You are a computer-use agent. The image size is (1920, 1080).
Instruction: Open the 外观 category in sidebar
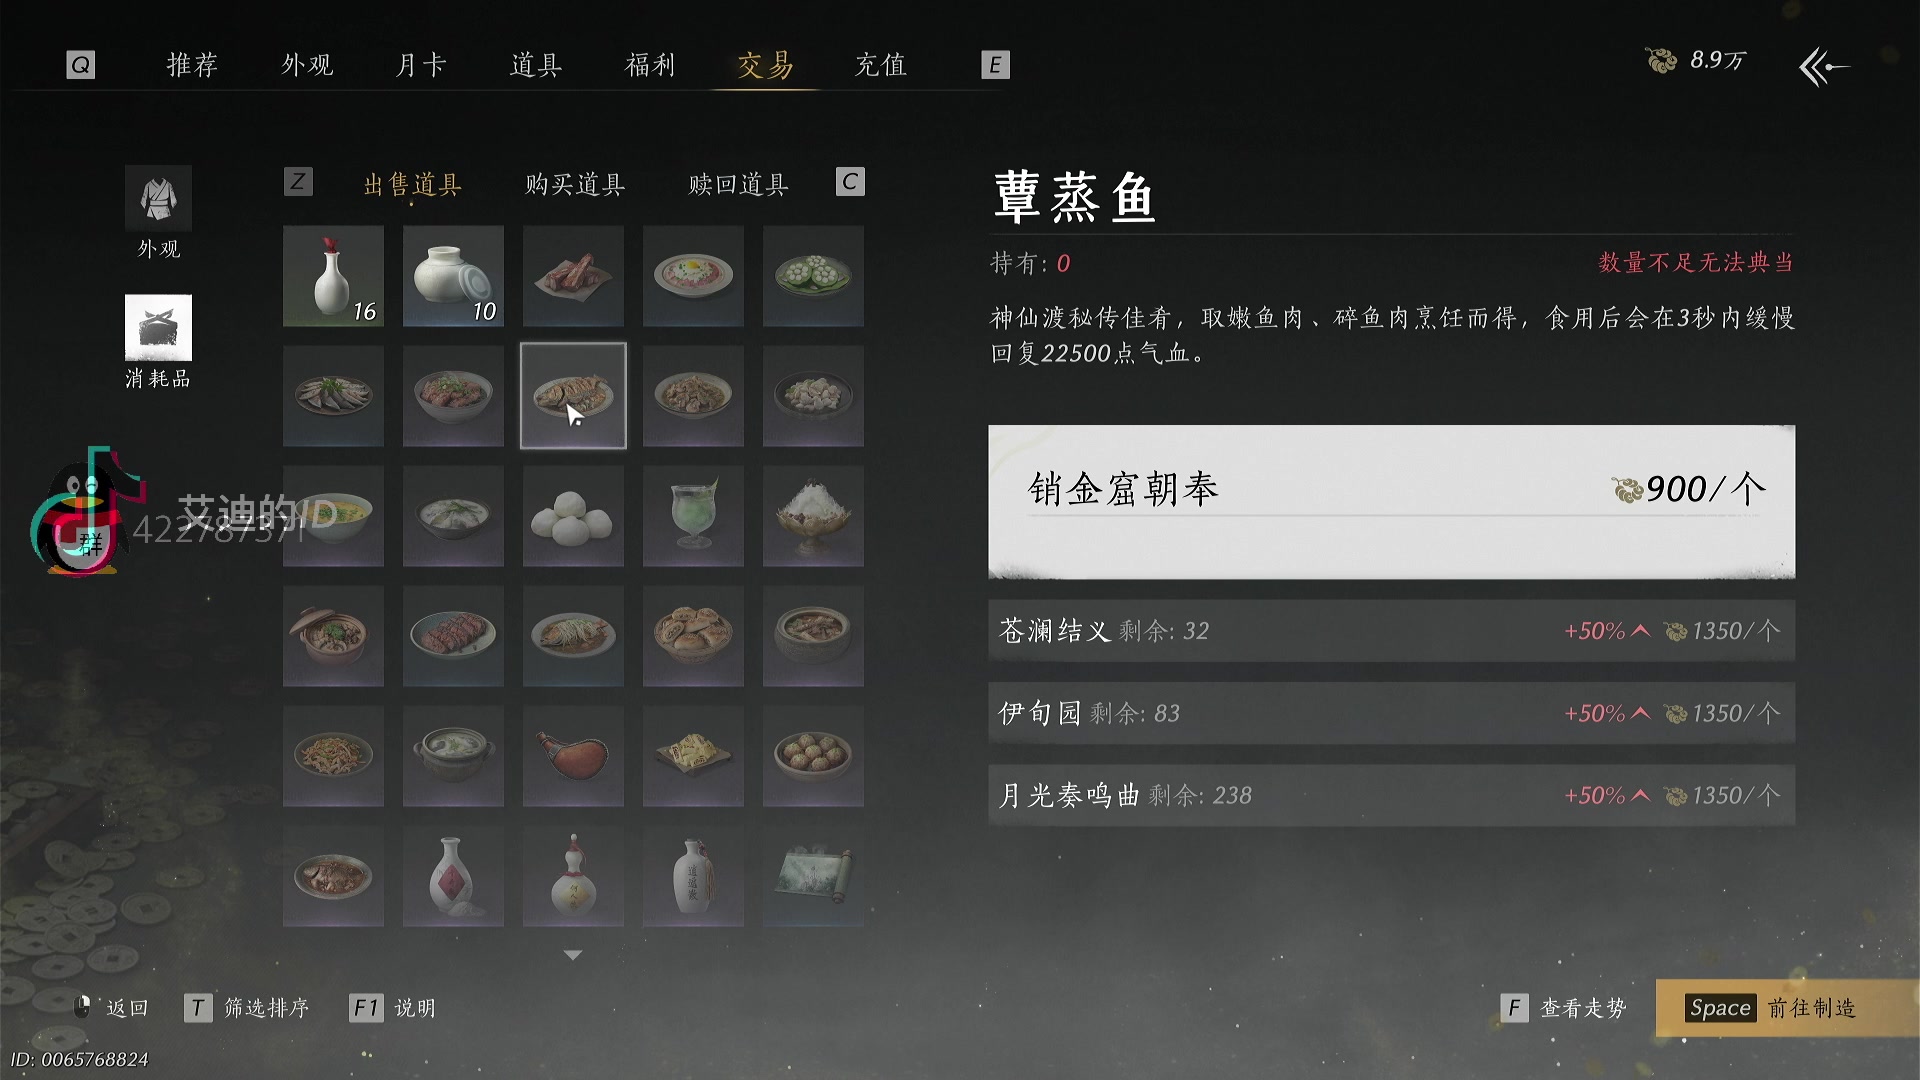pos(158,213)
